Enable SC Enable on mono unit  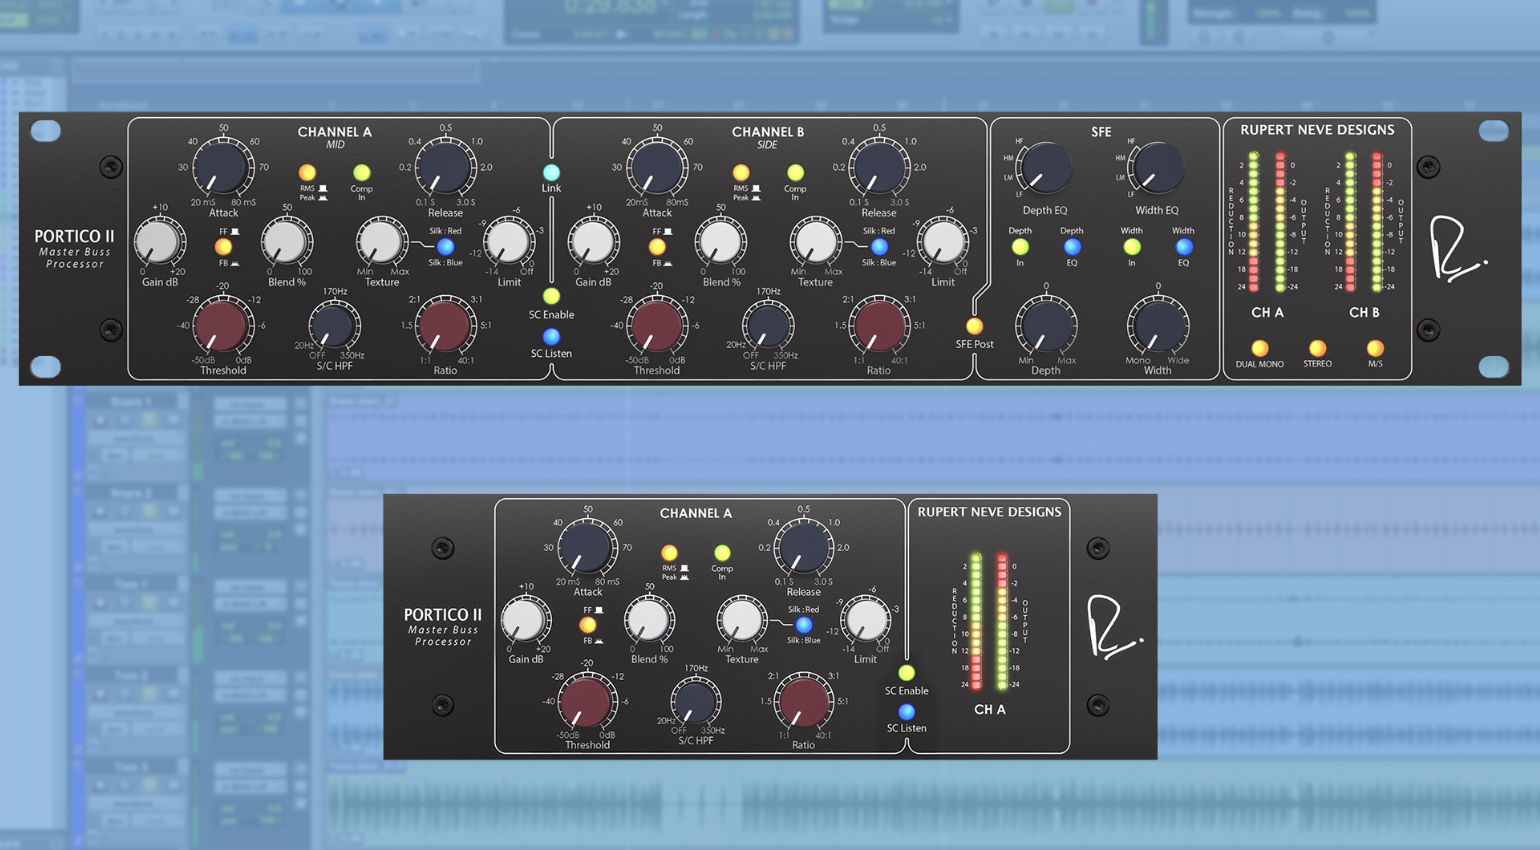pyautogui.click(x=906, y=673)
